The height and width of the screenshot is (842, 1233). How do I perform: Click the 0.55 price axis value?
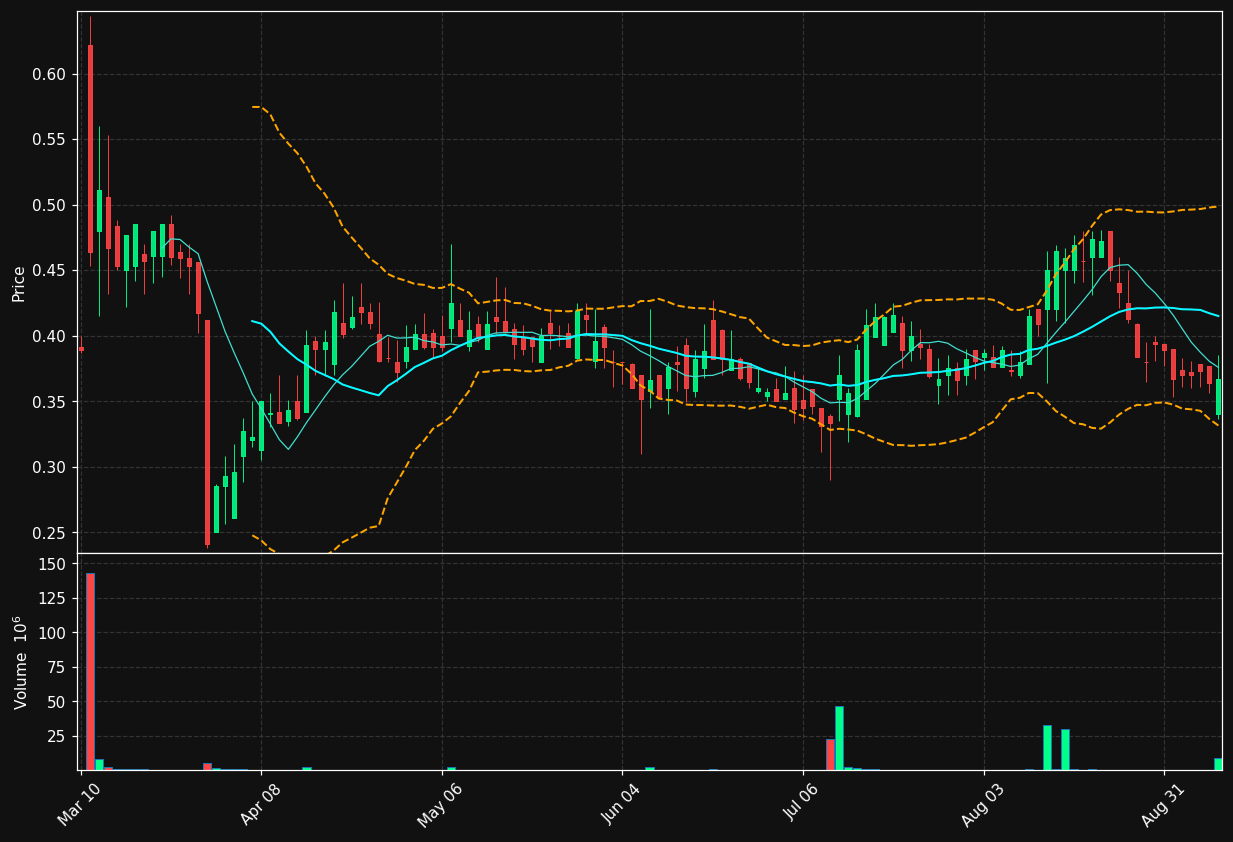(x=49, y=140)
